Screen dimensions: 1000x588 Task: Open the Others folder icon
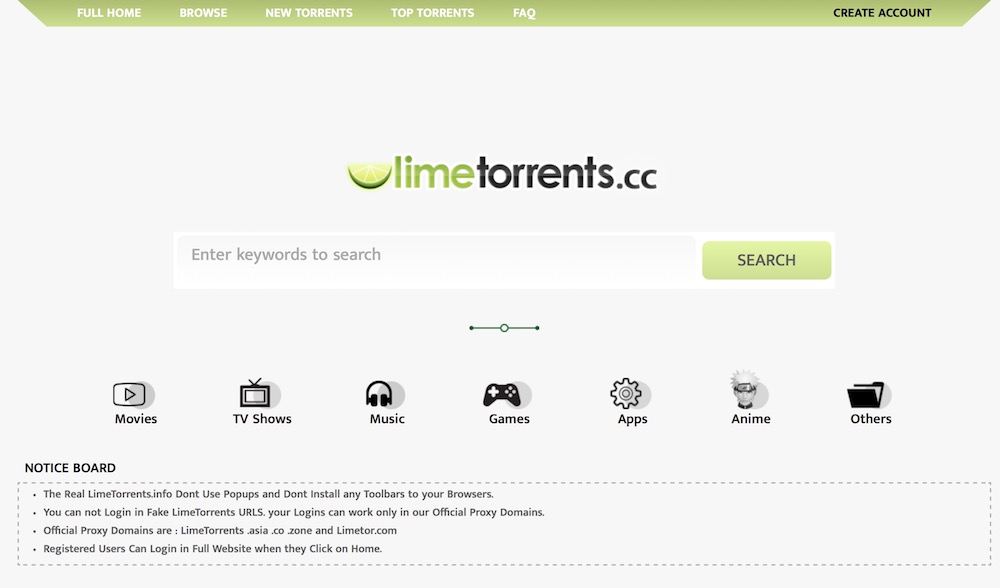pyautogui.click(x=868, y=395)
